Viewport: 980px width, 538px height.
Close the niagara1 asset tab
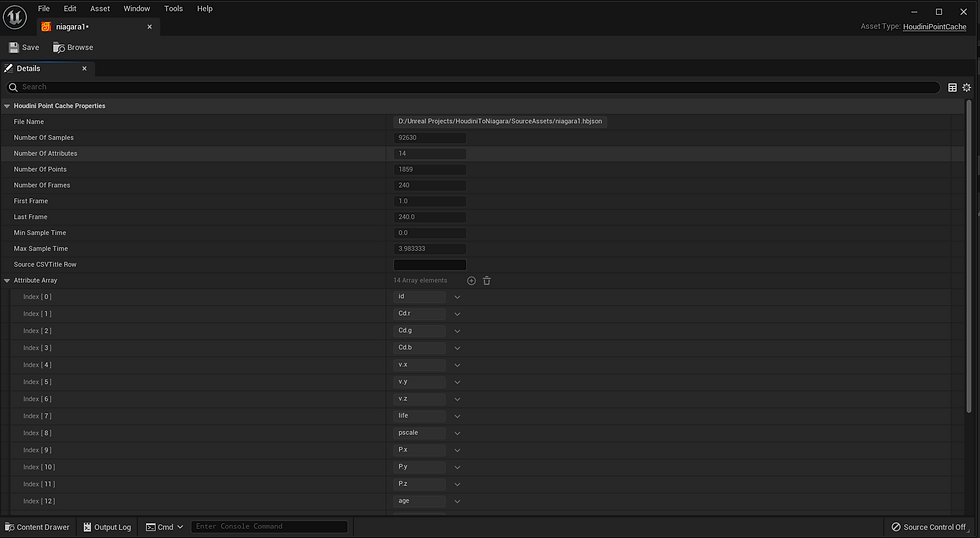pos(149,27)
